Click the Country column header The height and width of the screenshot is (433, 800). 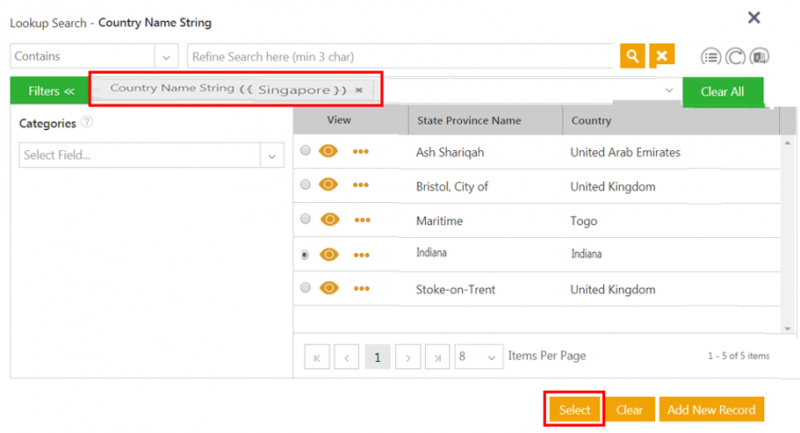click(591, 121)
